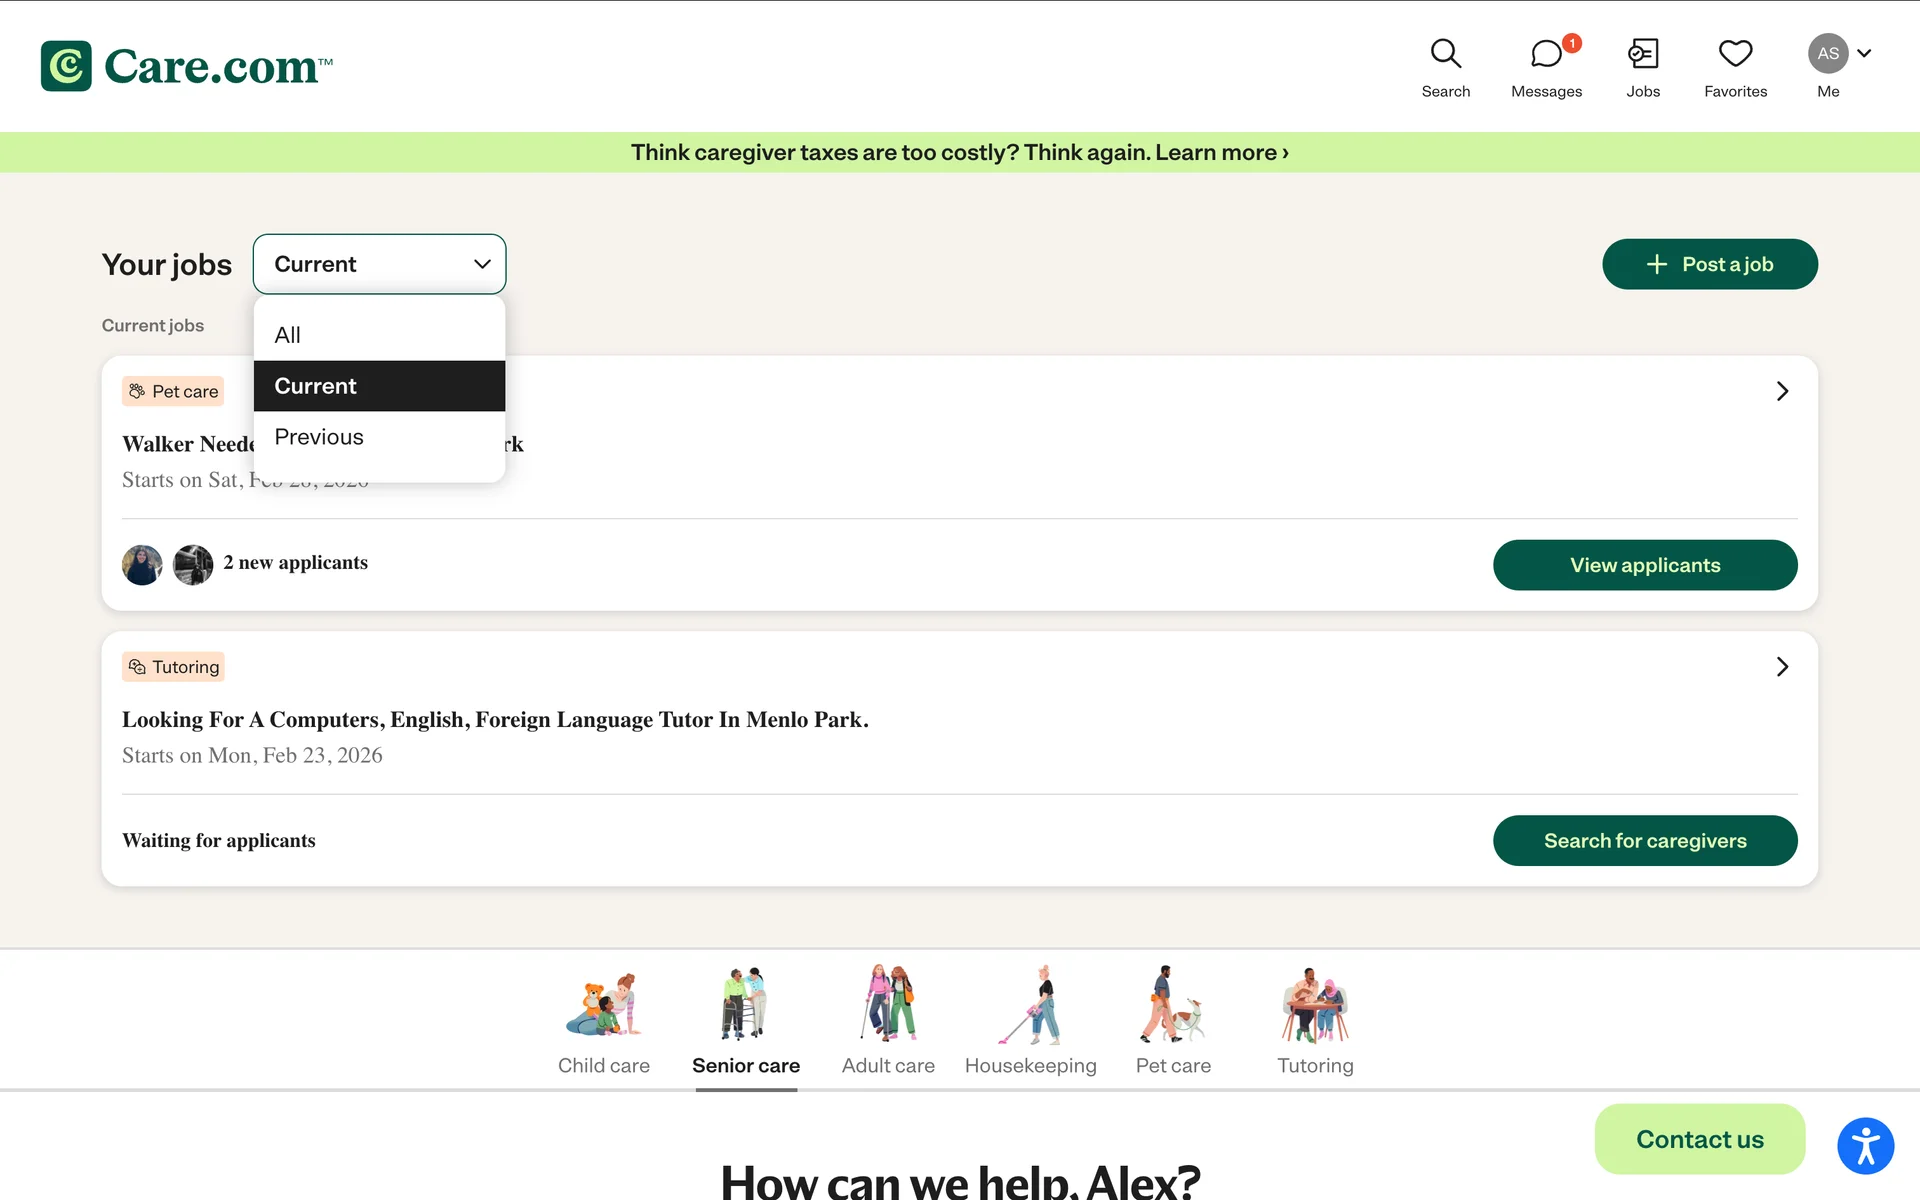Choose the Tutoring category icon
Viewport: 1920px width, 1200px height.
pos(1315,1006)
